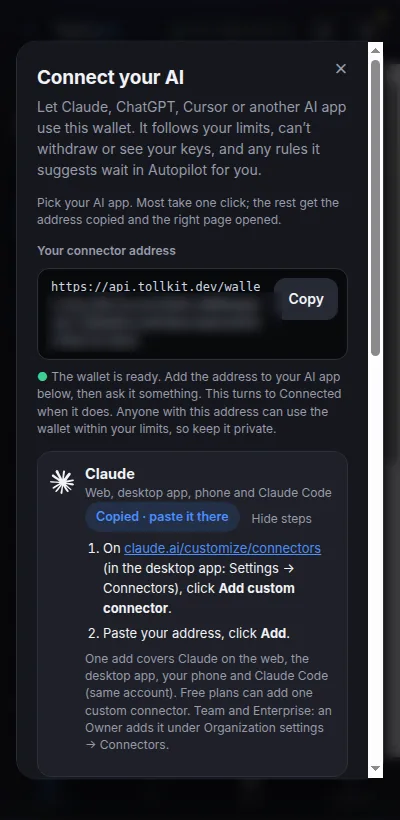Click the scrollbar down arrow
Screen dimensions: 400x820
coord(375,768)
